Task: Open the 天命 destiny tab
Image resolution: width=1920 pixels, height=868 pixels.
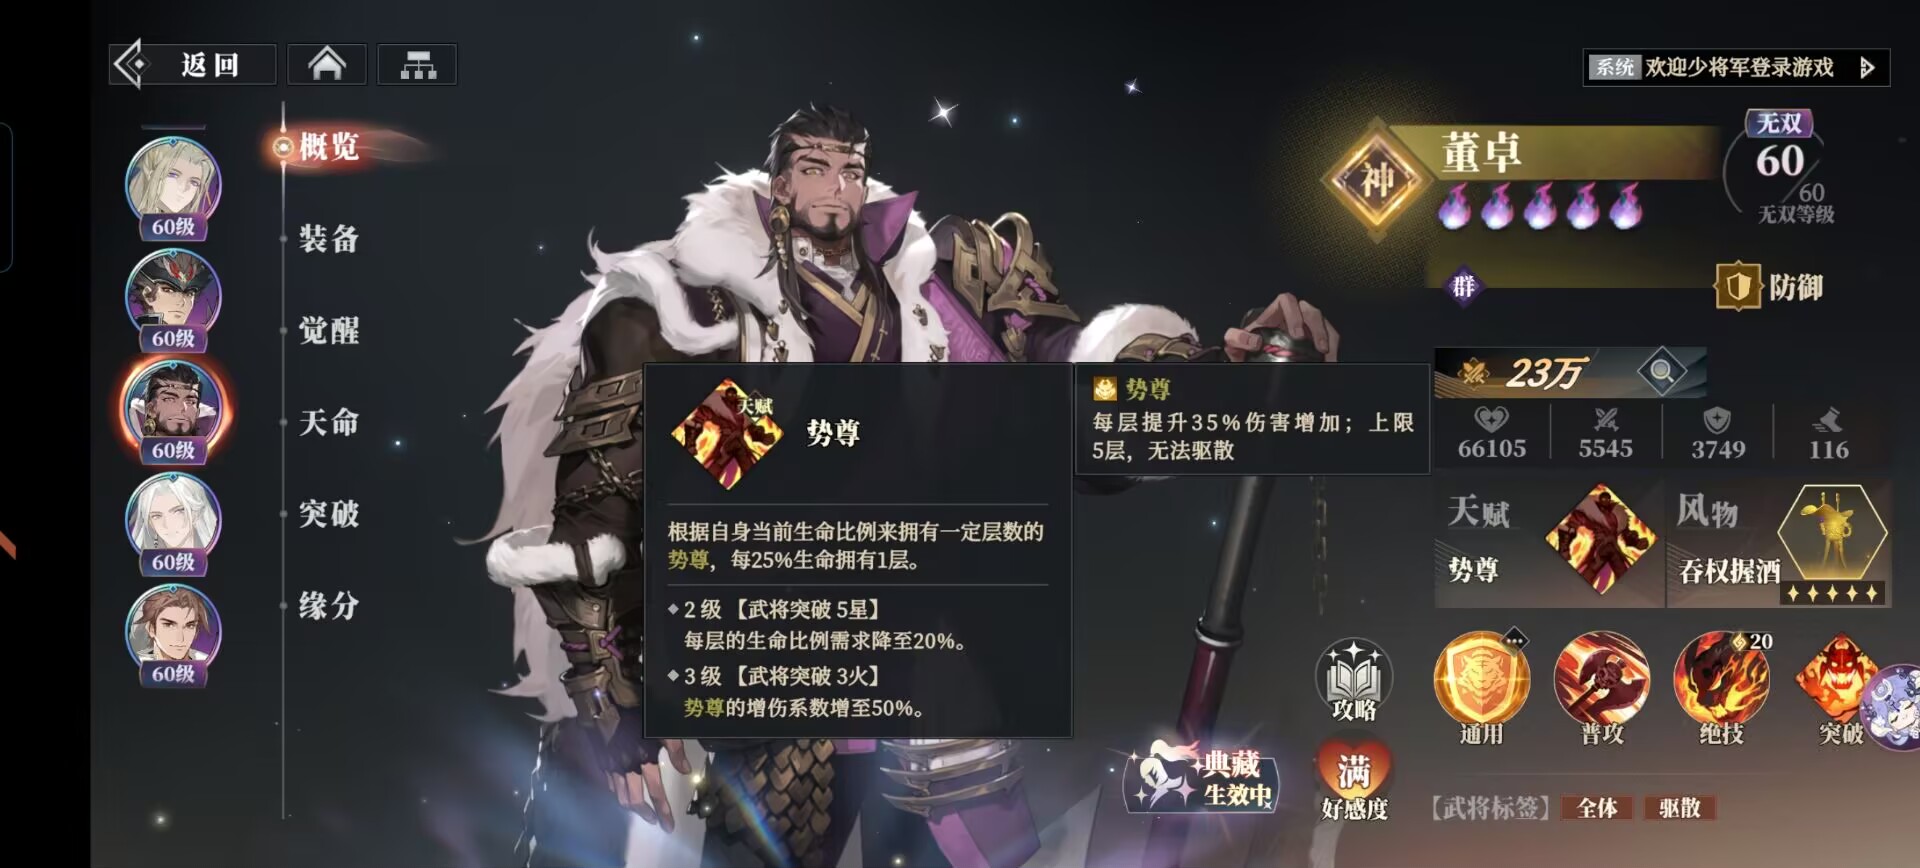Action: pyautogui.click(x=329, y=422)
